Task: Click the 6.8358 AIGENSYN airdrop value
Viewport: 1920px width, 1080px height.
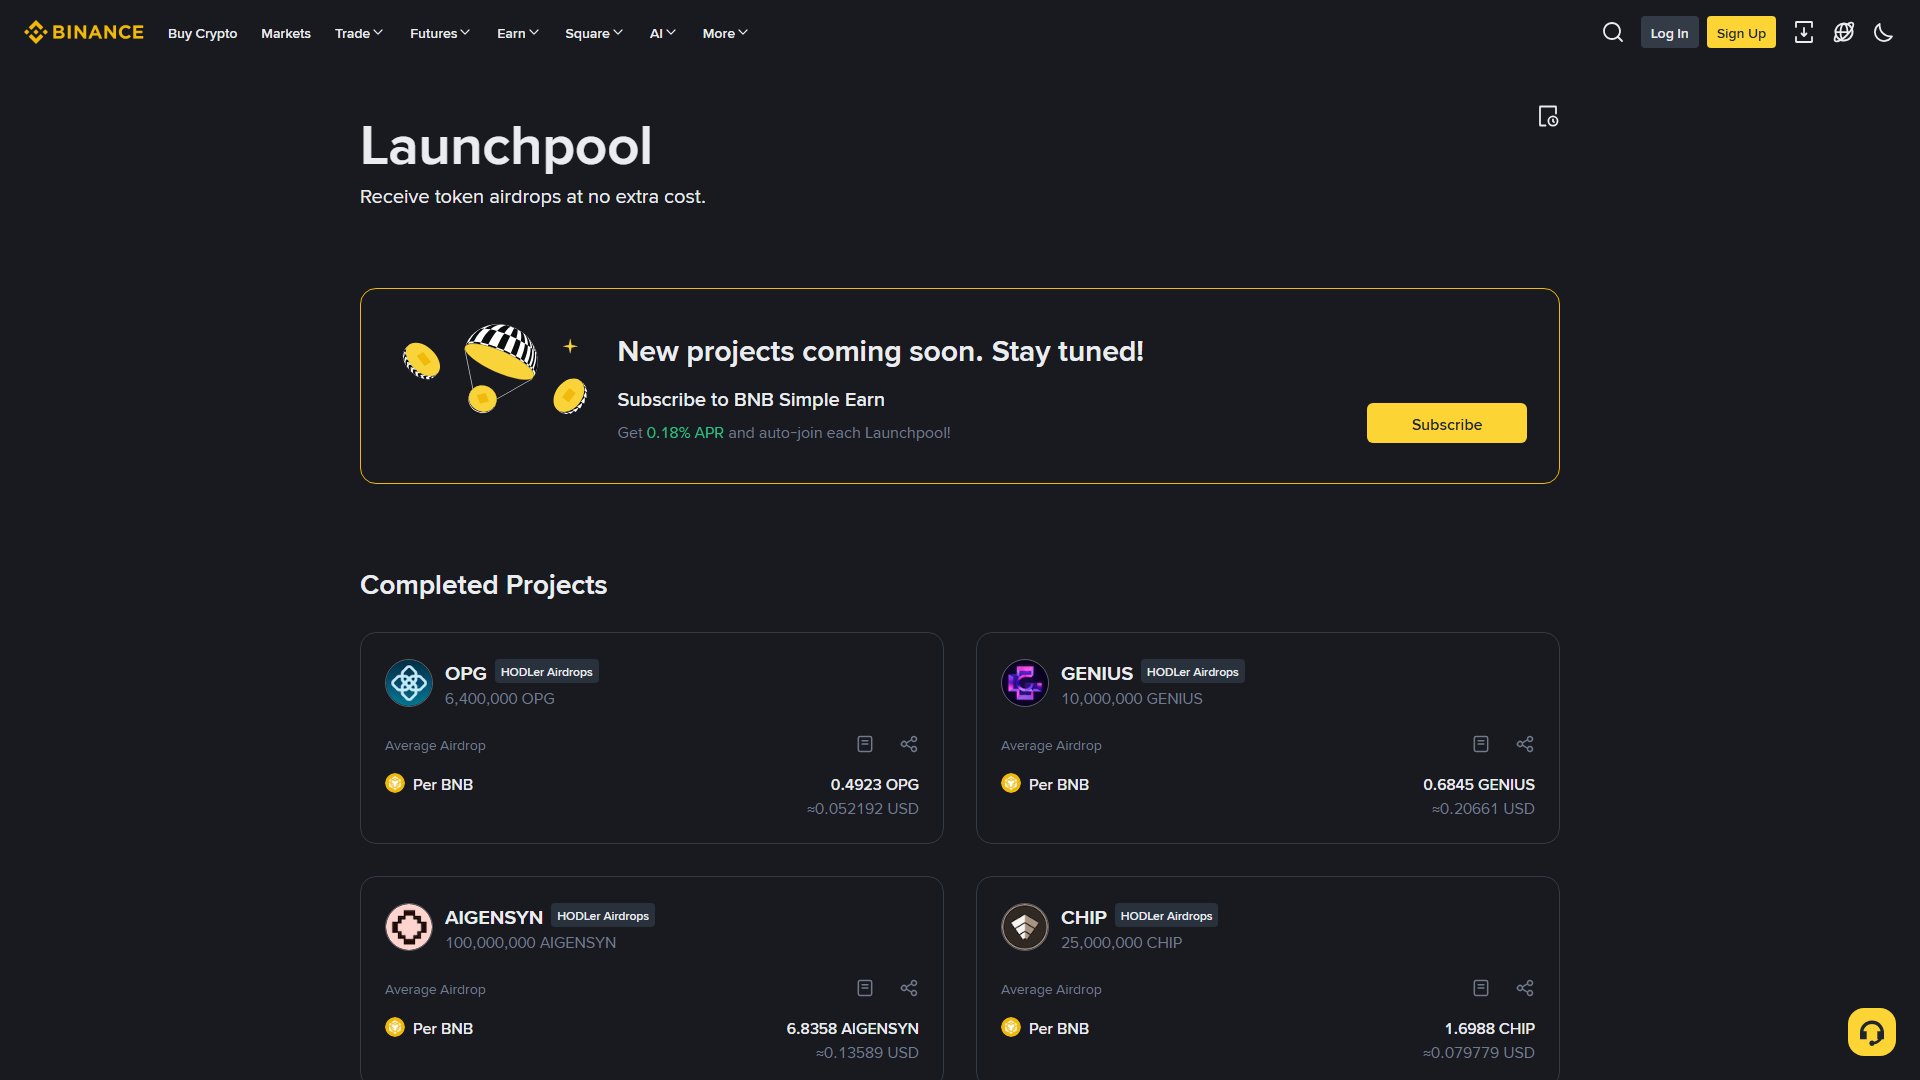Action: 853,1028
